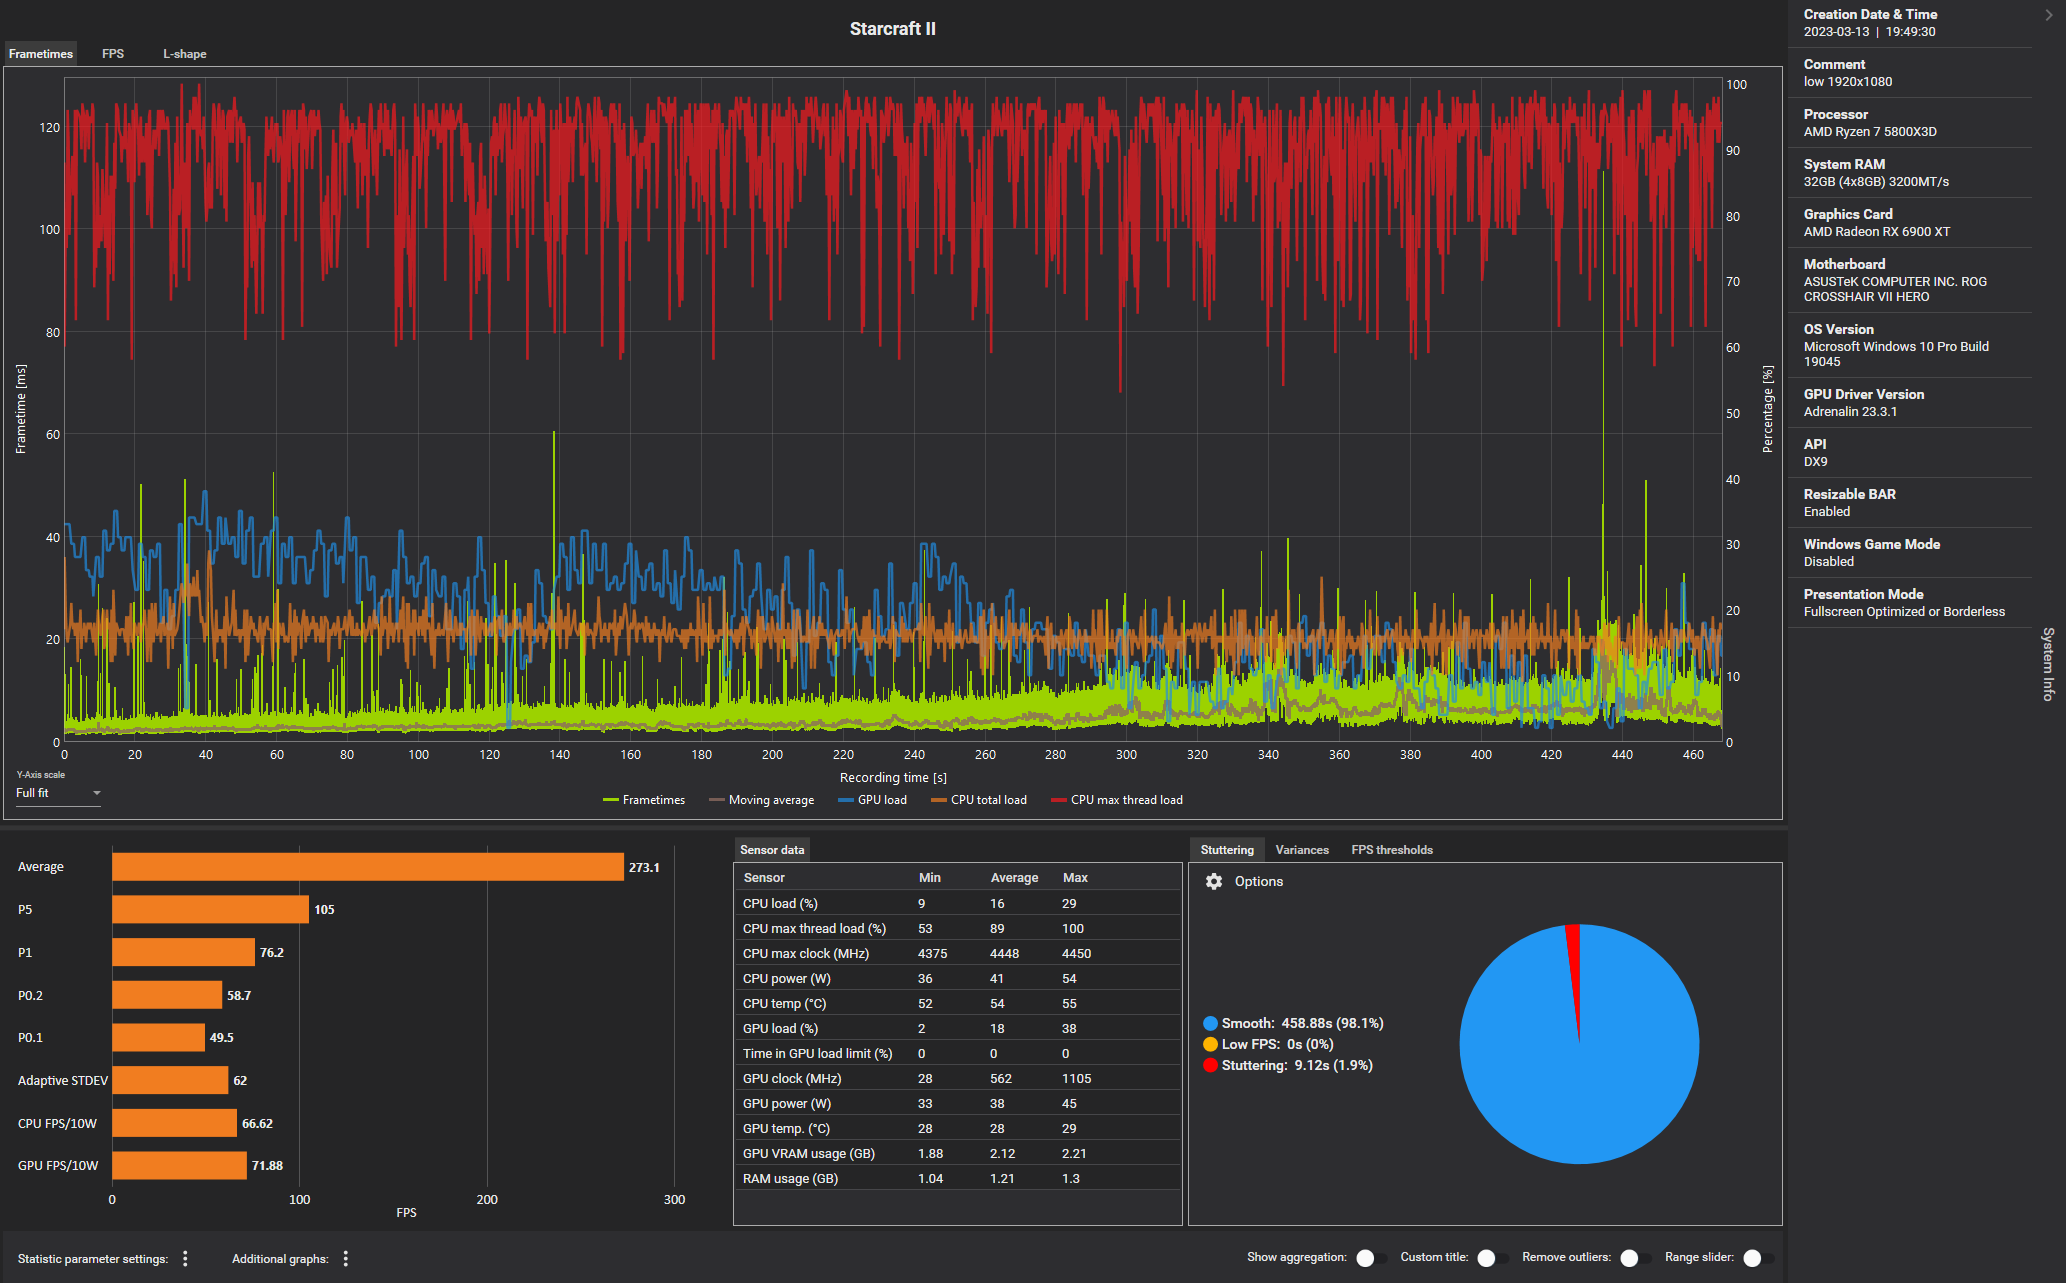2066x1283 pixels.
Task: Enable the Remove outliers switch
Action: (1635, 1258)
